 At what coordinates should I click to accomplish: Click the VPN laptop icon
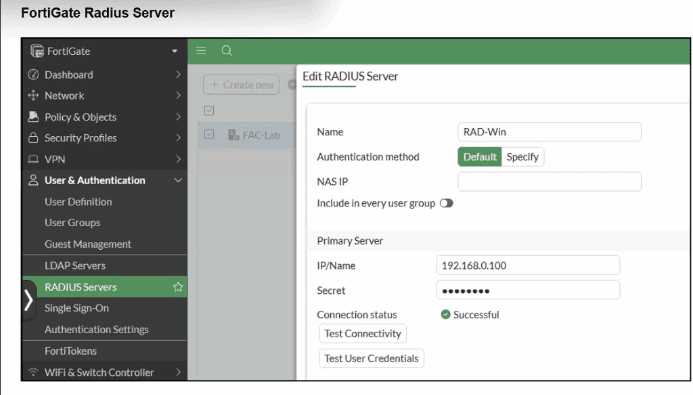point(33,159)
